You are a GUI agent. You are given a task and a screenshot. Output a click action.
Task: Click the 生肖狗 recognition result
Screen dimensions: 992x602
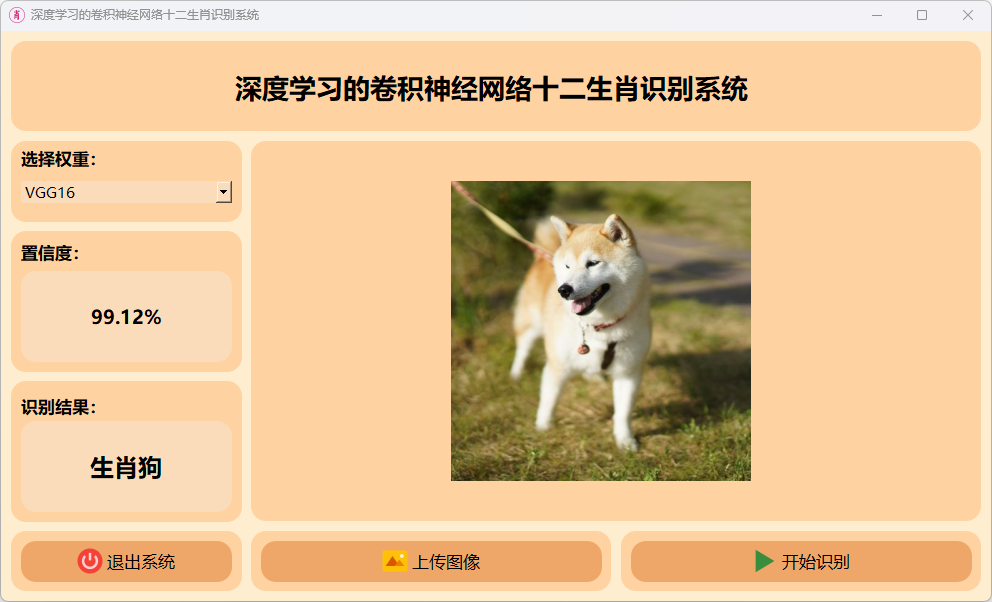(127, 467)
